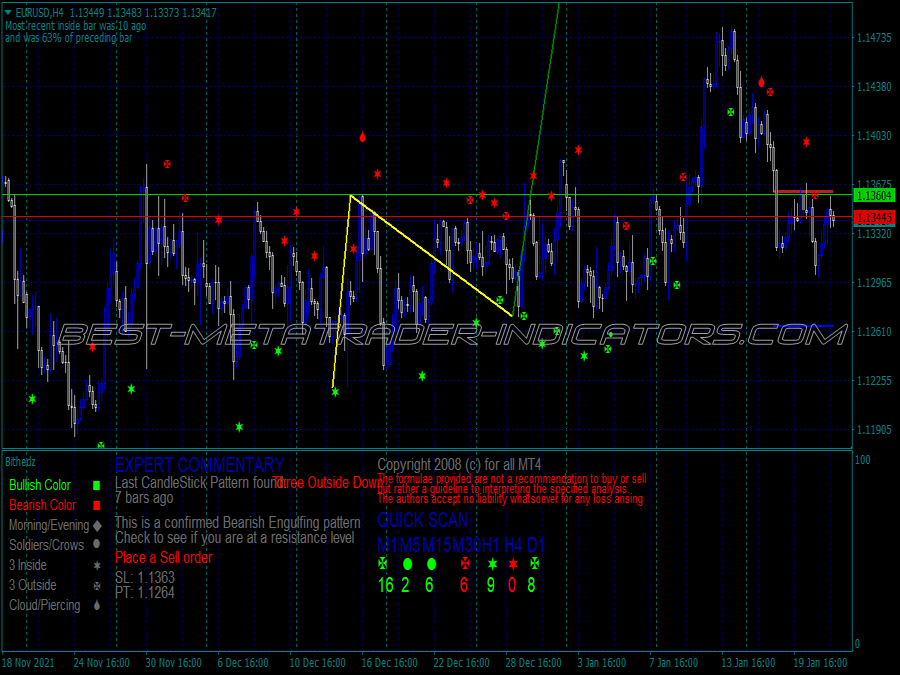Screen dimensions: 900x675
Task: Click the '16 Dec 16:00' time axis label
Action: (x=389, y=663)
